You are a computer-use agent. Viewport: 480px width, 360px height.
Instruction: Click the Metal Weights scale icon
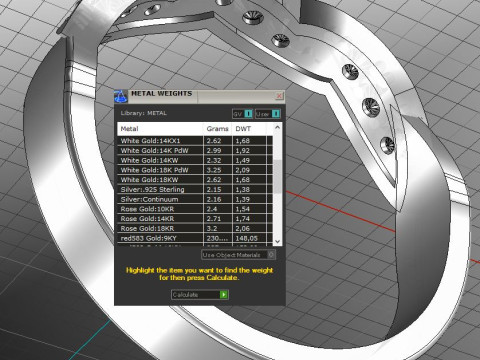click(x=121, y=96)
